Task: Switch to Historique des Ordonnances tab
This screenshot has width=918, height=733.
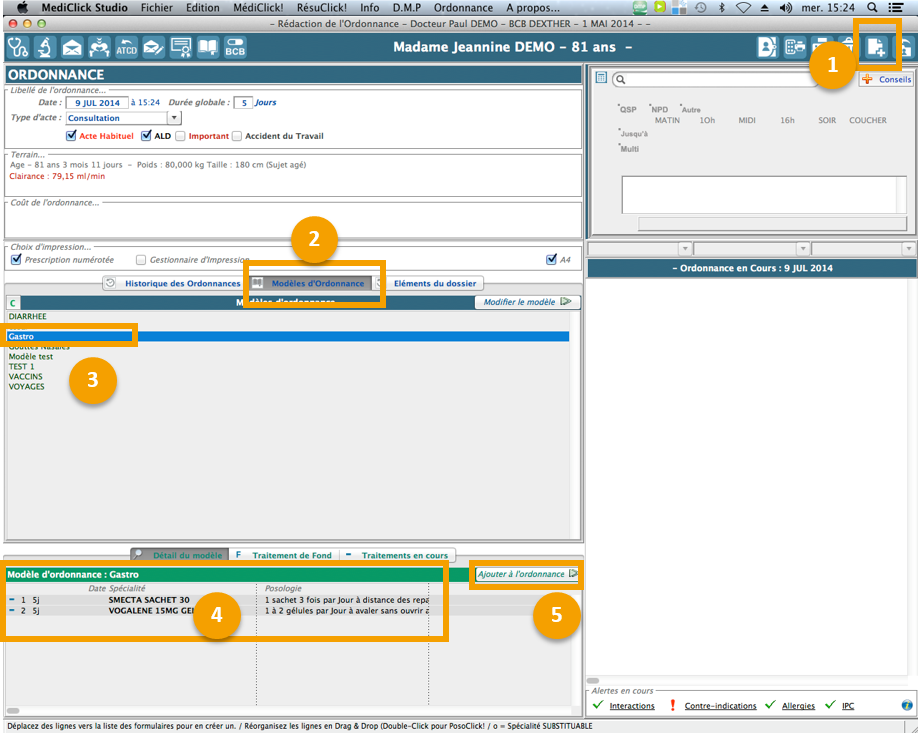Action: pos(173,283)
